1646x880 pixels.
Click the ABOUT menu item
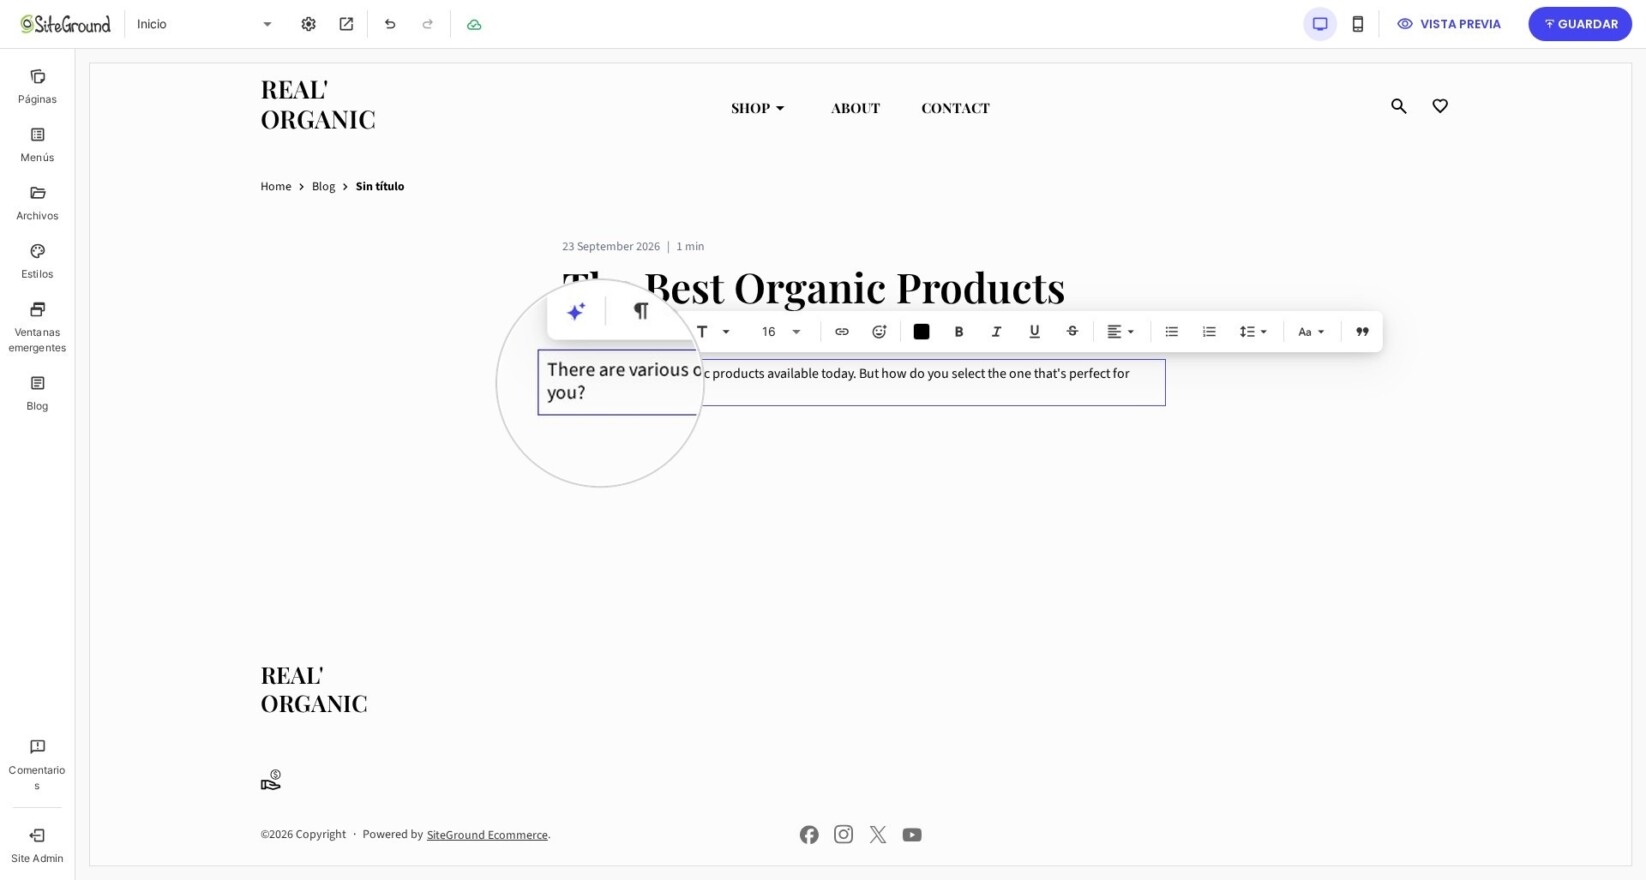(855, 108)
